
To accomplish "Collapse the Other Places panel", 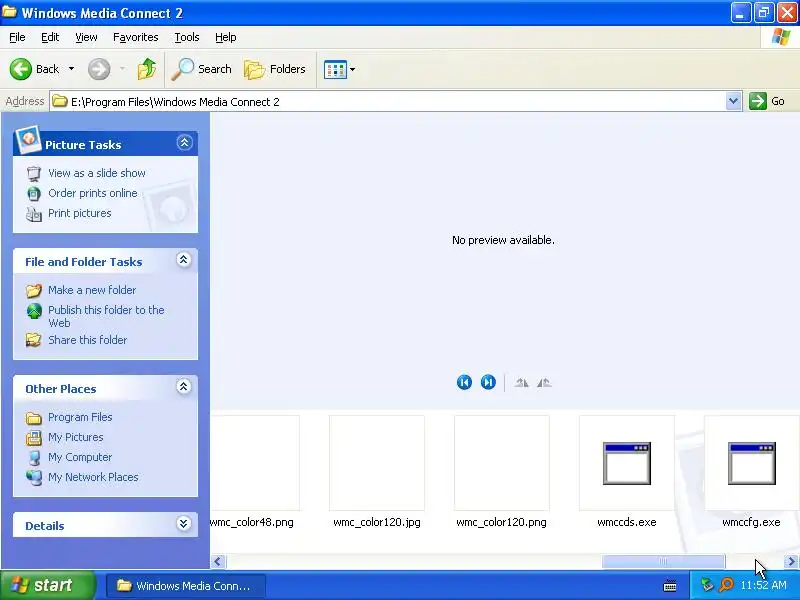I will click(x=184, y=387).
